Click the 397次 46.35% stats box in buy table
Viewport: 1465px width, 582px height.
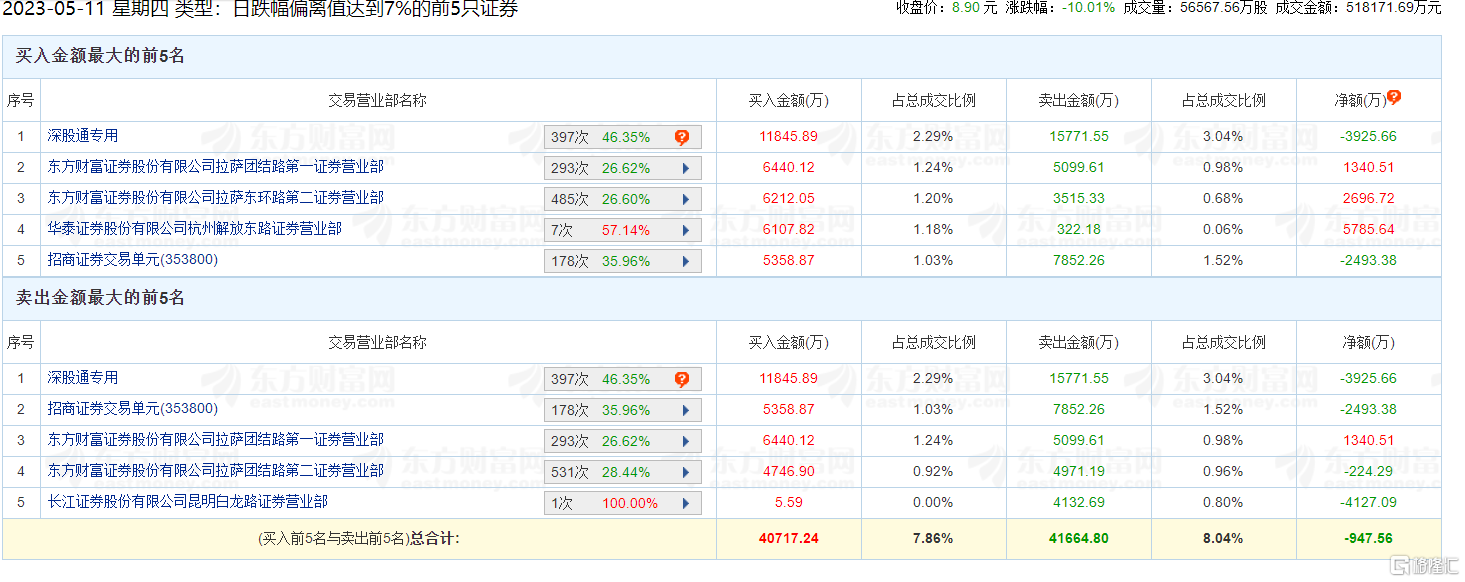pyautogui.click(x=623, y=137)
